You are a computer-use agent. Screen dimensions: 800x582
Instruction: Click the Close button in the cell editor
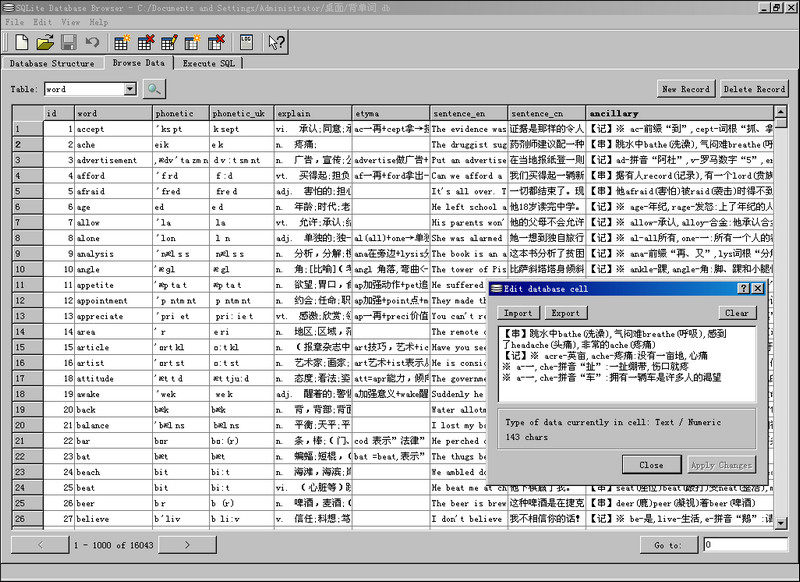tap(652, 465)
